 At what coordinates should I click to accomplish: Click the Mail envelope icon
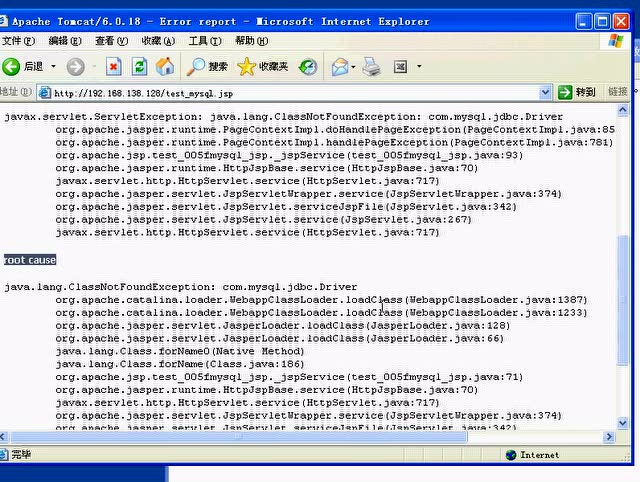click(340, 67)
